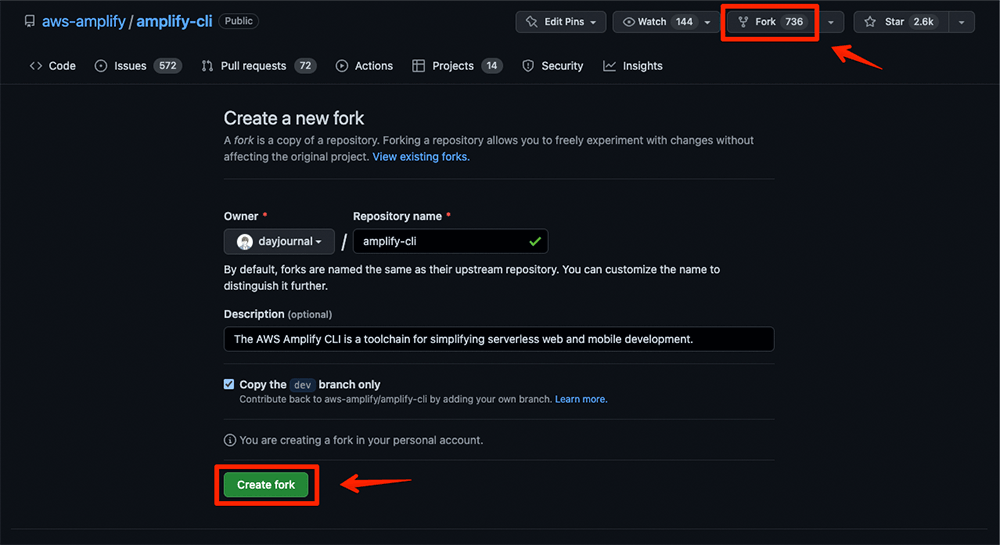Open the Projects tab
1000x545 pixels.
point(457,66)
